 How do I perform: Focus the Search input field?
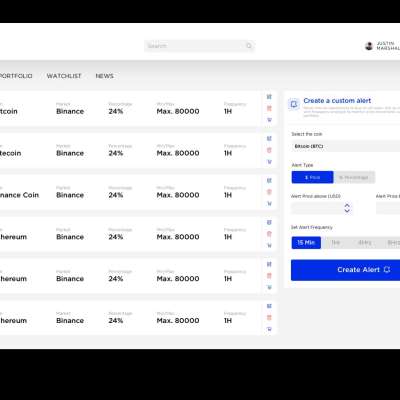point(199,46)
